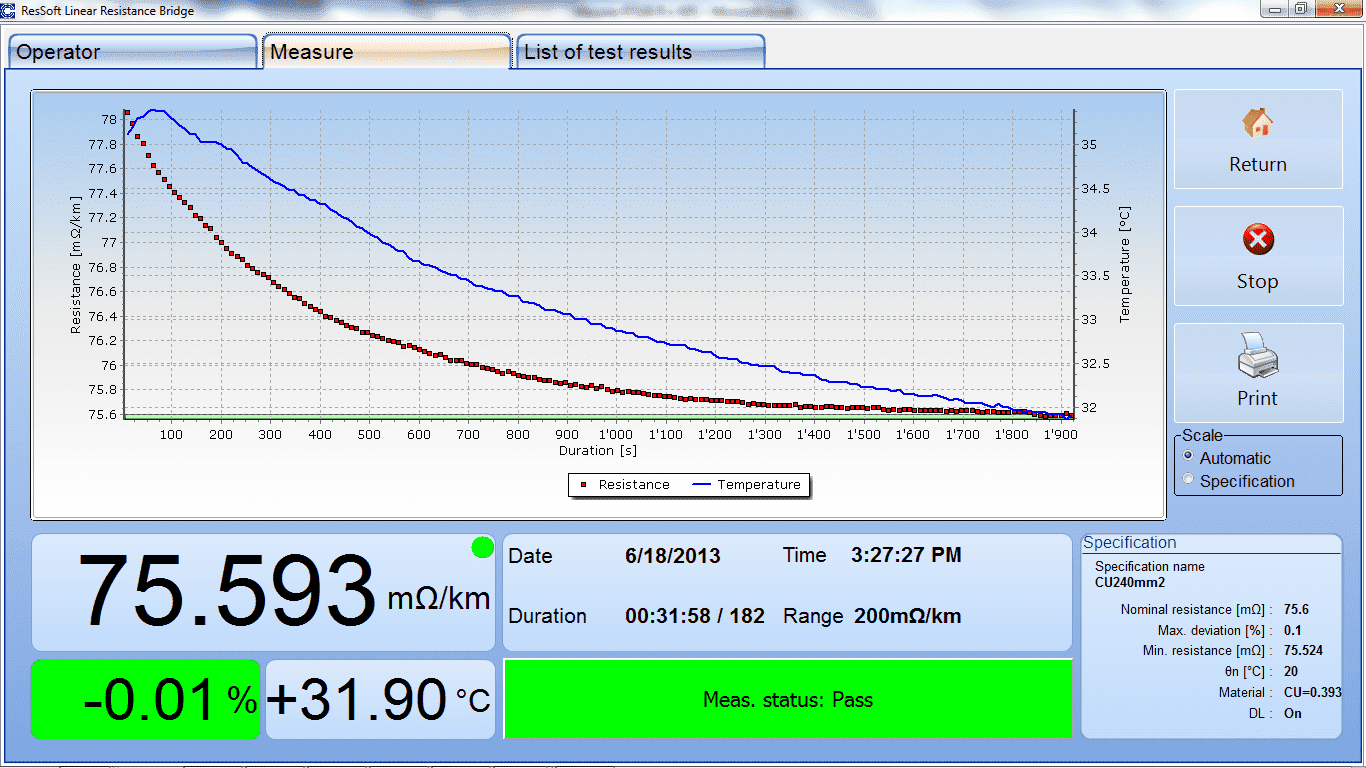The width and height of the screenshot is (1366, 768).
Task: Click the +31.90 °C temperature reading
Action: [x=379, y=699]
